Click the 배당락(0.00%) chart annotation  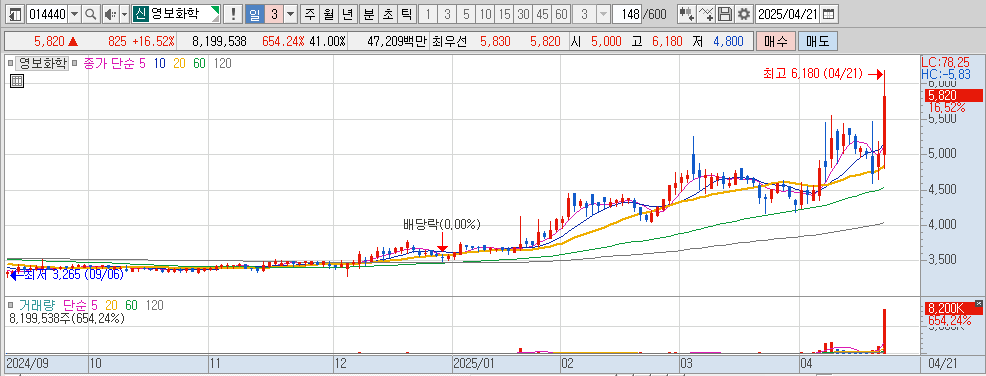click(x=441, y=224)
